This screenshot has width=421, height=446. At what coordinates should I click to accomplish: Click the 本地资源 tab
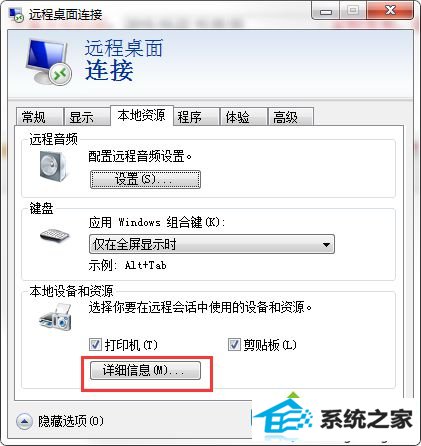click(142, 115)
